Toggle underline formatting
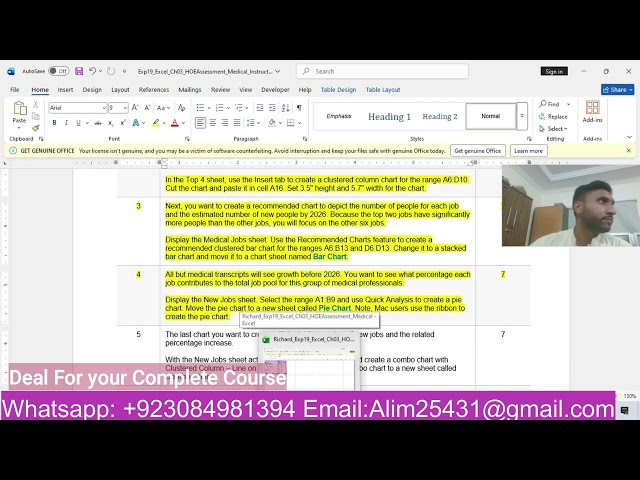The image size is (640, 480). point(78,123)
